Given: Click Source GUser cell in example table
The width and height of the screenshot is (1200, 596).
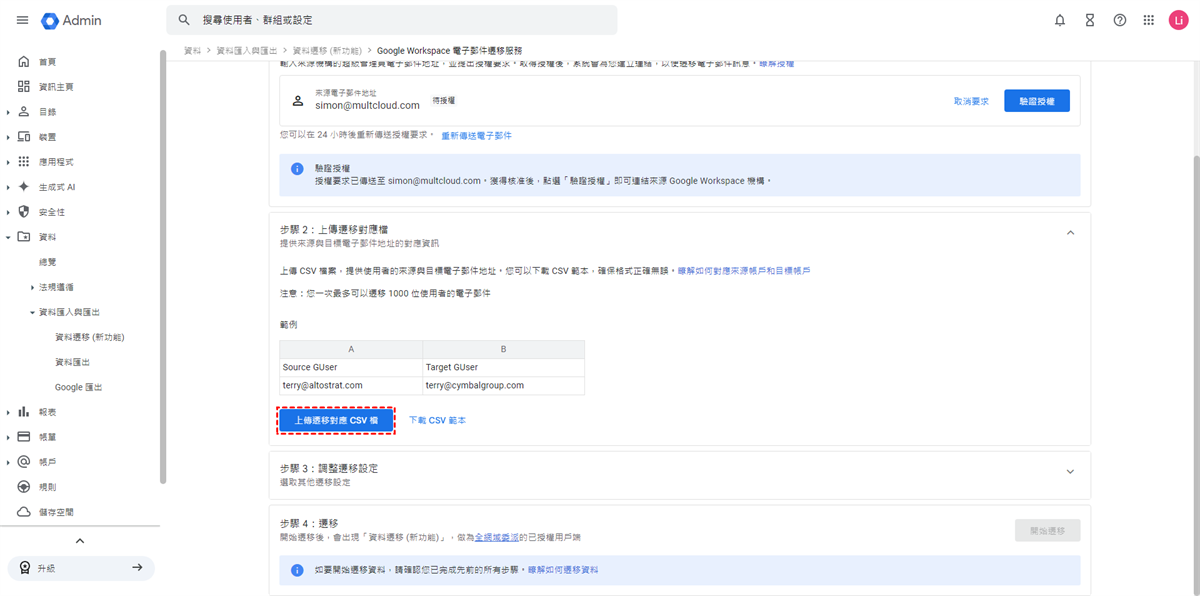Looking at the screenshot, I should coord(351,367).
